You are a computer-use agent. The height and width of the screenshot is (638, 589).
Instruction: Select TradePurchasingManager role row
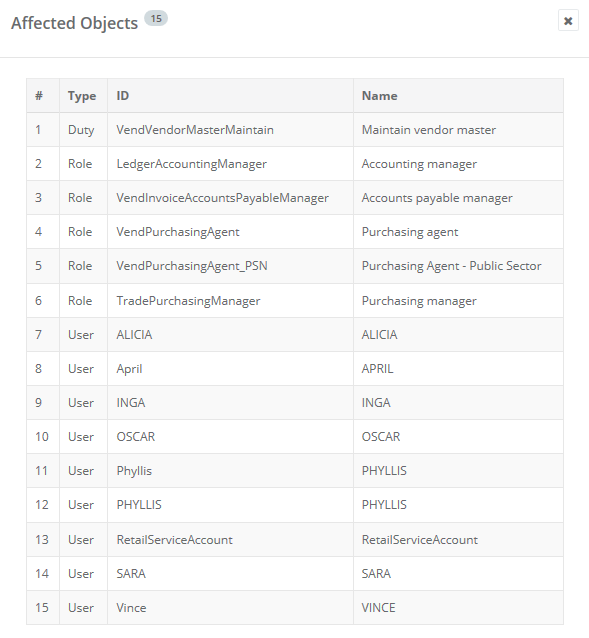click(x=295, y=301)
